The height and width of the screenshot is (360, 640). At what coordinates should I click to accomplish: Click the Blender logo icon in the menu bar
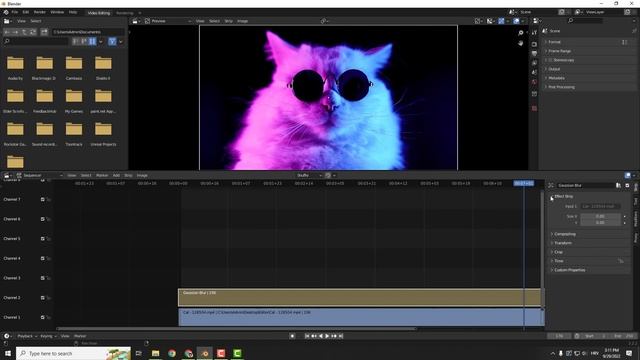pos(6,12)
